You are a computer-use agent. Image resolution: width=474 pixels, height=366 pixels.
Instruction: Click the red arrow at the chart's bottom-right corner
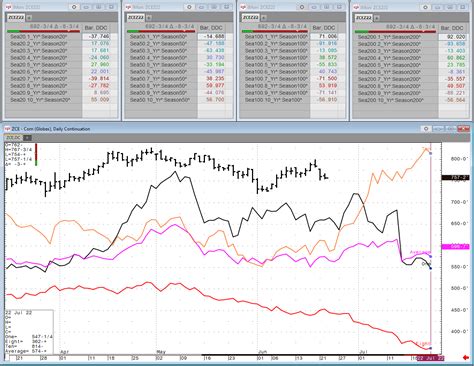(x=466, y=358)
